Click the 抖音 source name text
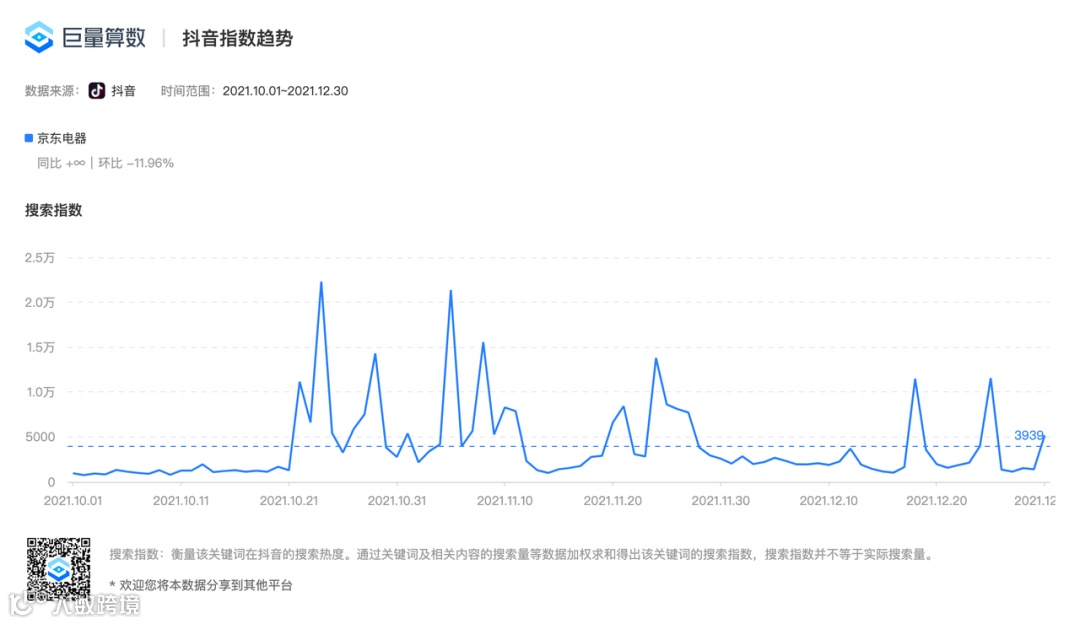The height and width of the screenshot is (624, 1080). click(124, 91)
